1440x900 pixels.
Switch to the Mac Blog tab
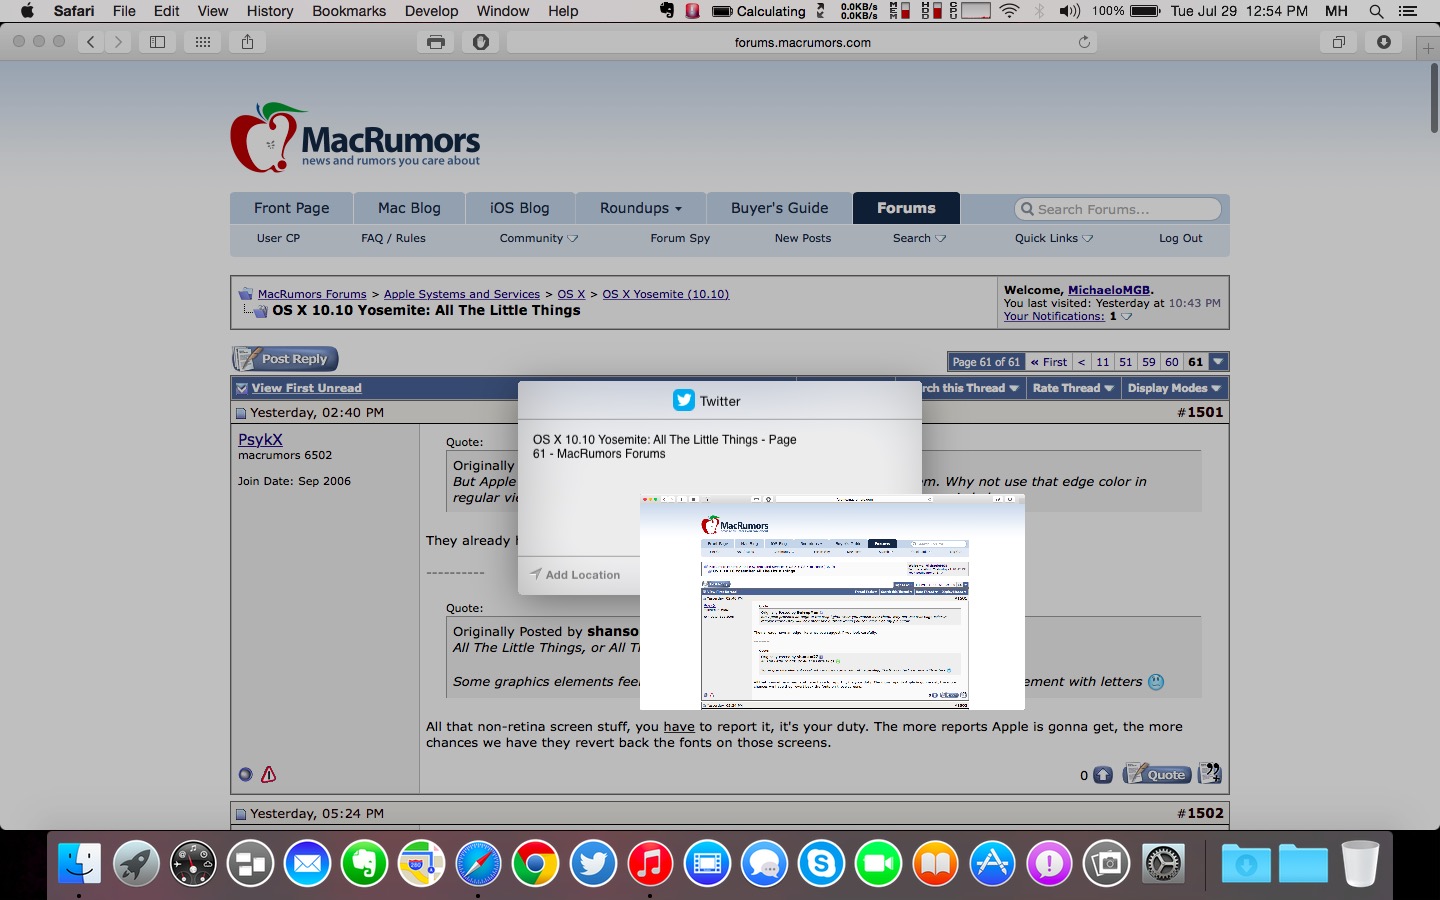coord(409,208)
